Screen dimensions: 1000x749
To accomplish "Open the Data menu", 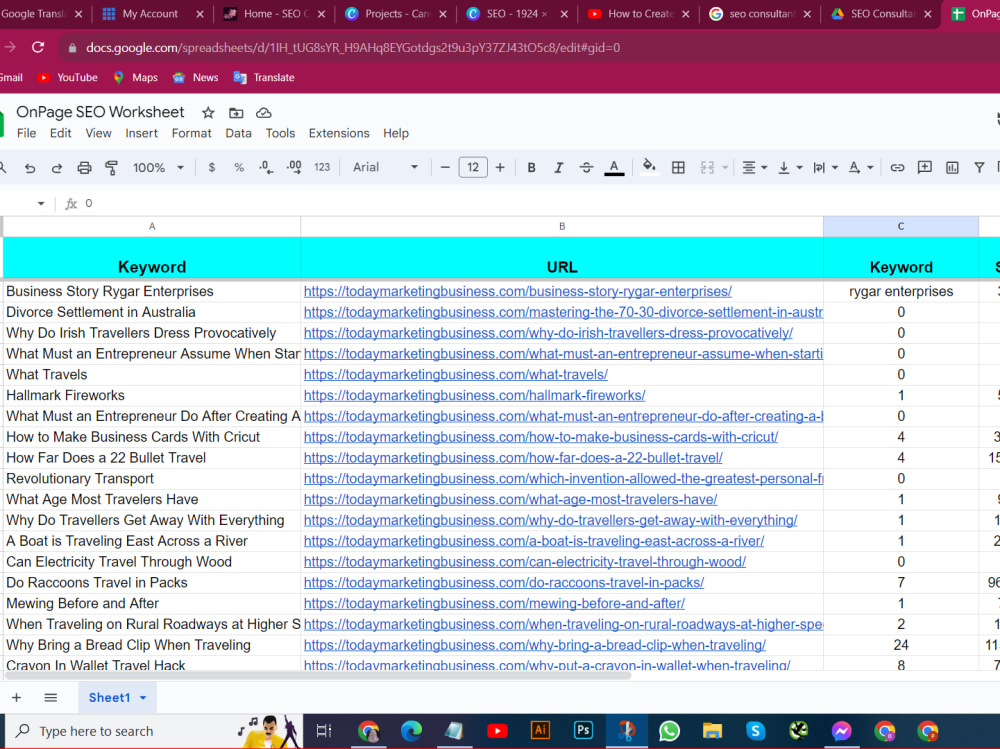I will pos(239,133).
